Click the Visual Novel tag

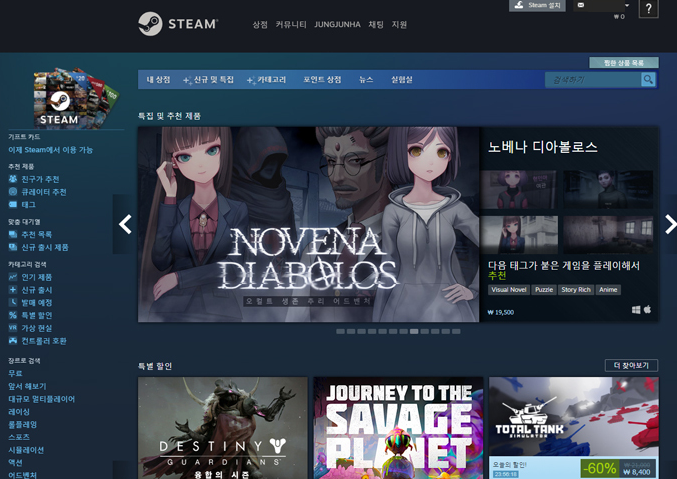509,290
